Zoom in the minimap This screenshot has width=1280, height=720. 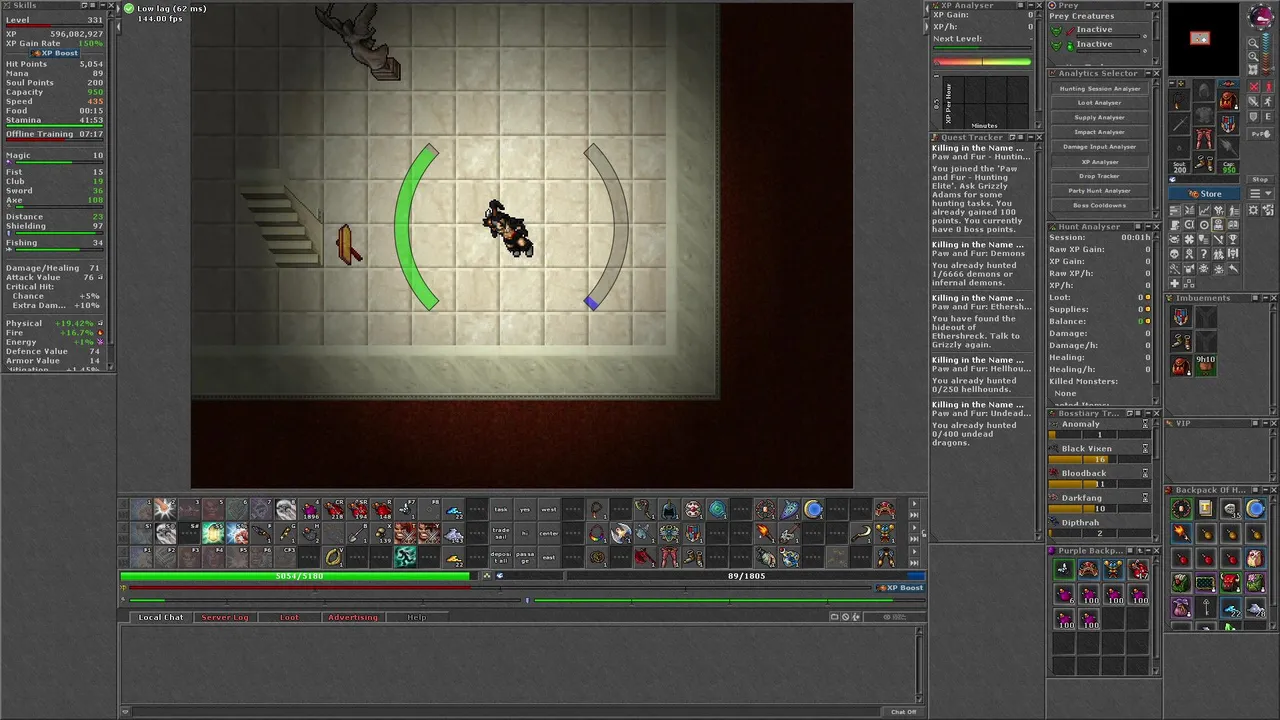tap(1253, 56)
